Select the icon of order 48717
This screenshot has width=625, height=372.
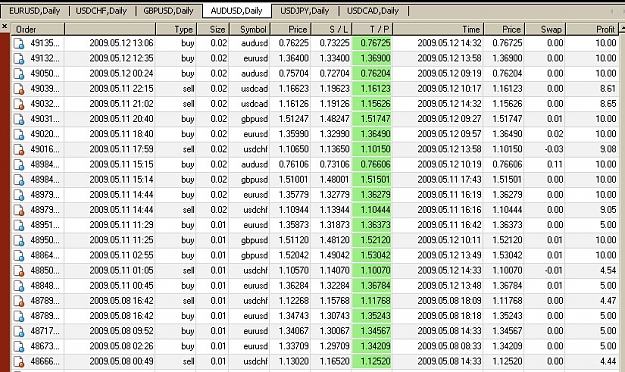[19, 331]
